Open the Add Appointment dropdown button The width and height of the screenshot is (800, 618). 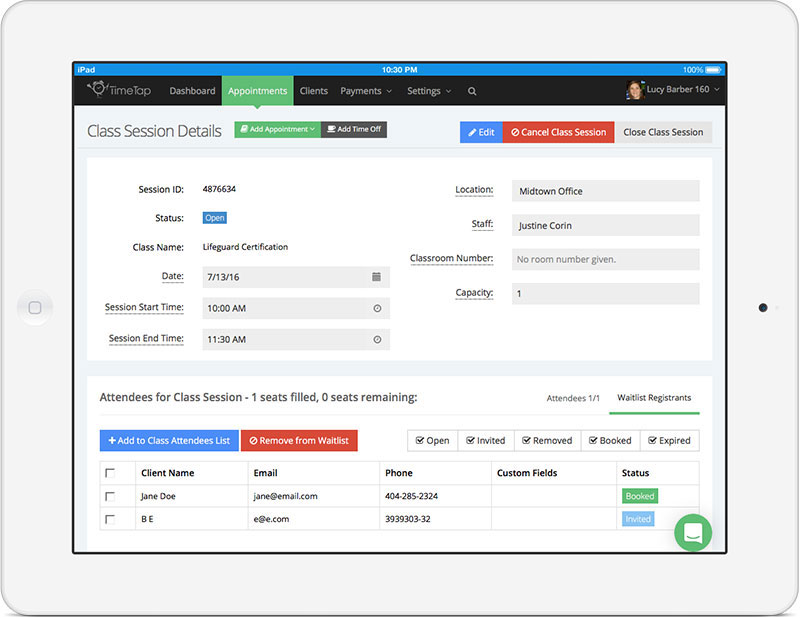point(278,129)
